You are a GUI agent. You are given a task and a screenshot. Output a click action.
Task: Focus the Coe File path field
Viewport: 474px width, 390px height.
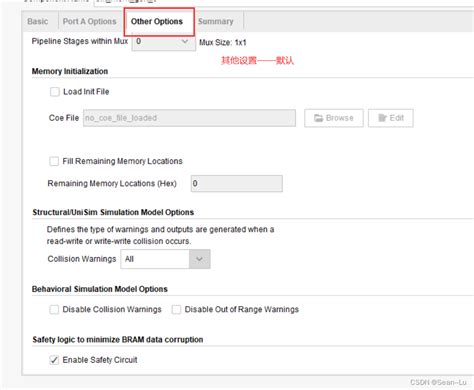189,118
